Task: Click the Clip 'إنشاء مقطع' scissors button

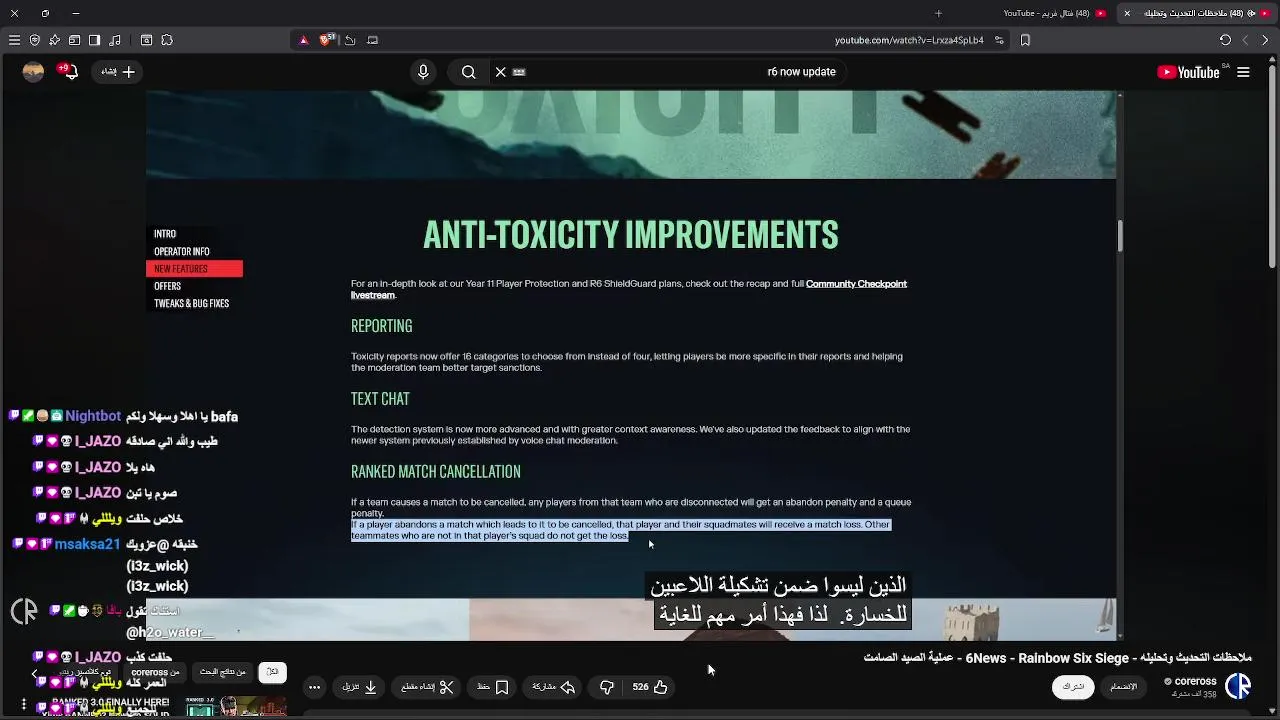Action: click(x=427, y=687)
